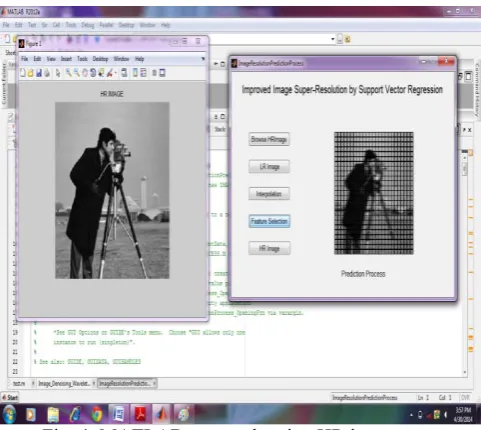The image size is (481, 430).
Task: Open Internet Explorer from the taskbar
Action: click(x=75, y=415)
